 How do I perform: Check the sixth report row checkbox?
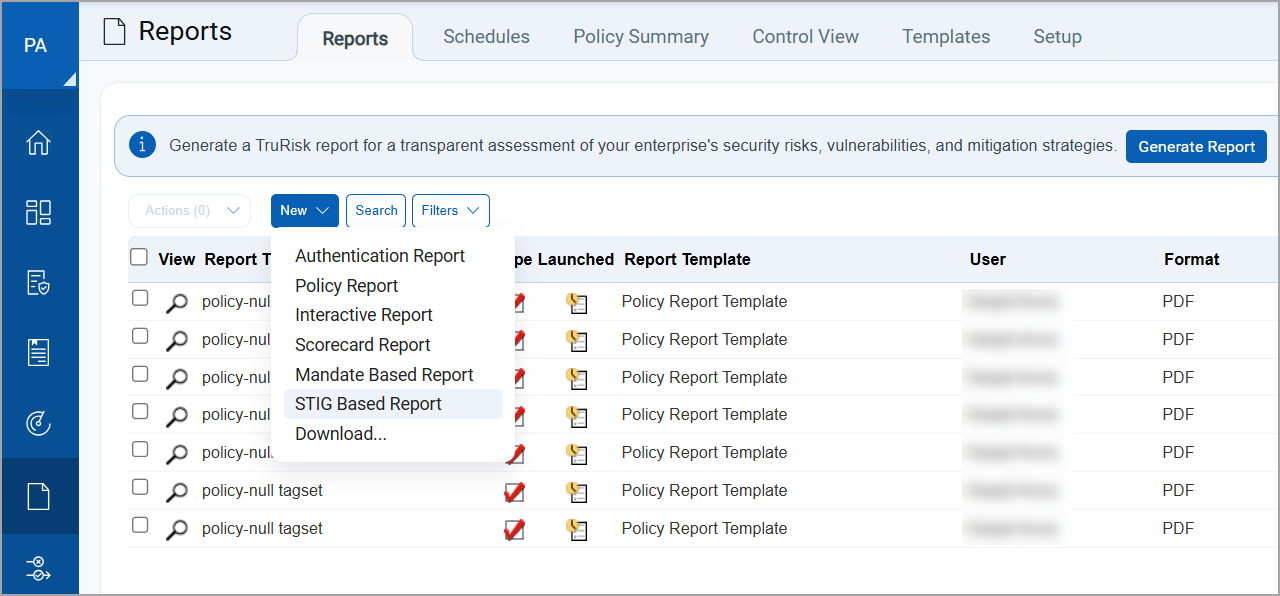tap(140, 487)
